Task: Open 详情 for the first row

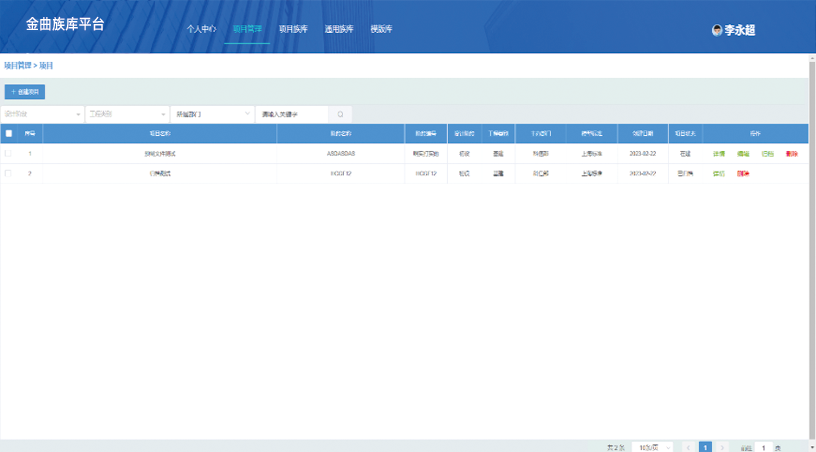Action: (x=719, y=154)
